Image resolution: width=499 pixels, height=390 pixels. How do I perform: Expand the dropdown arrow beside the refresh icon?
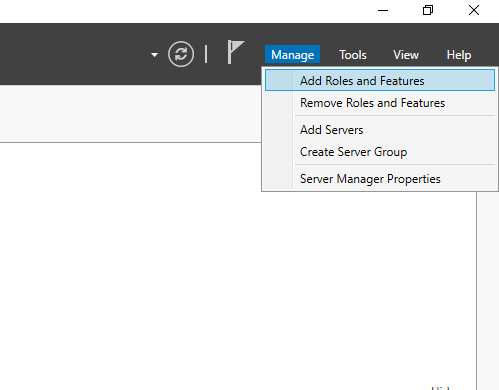point(154,55)
